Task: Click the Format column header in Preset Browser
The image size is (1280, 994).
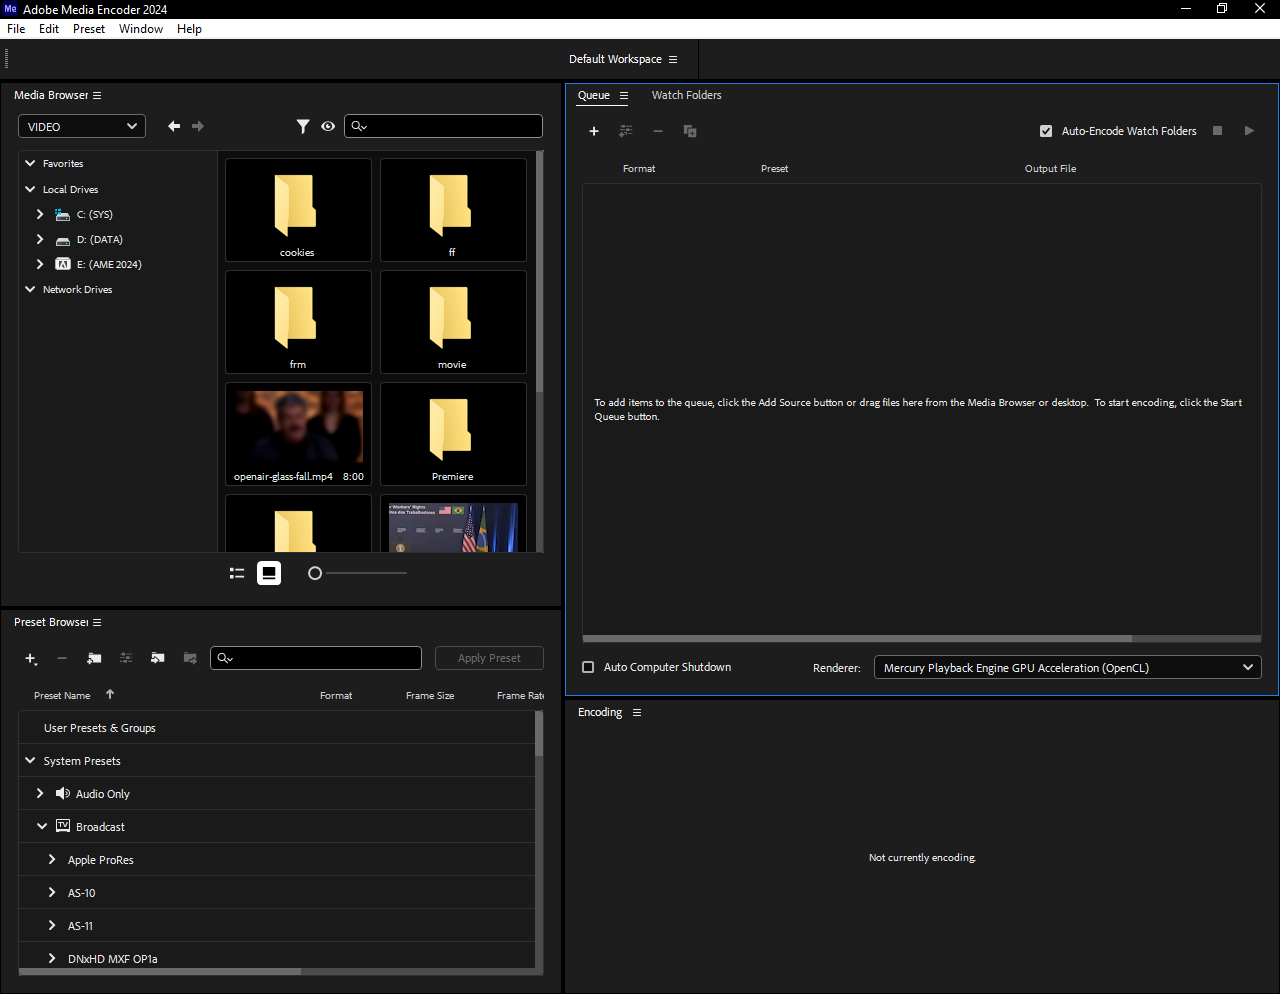Action: pos(336,695)
